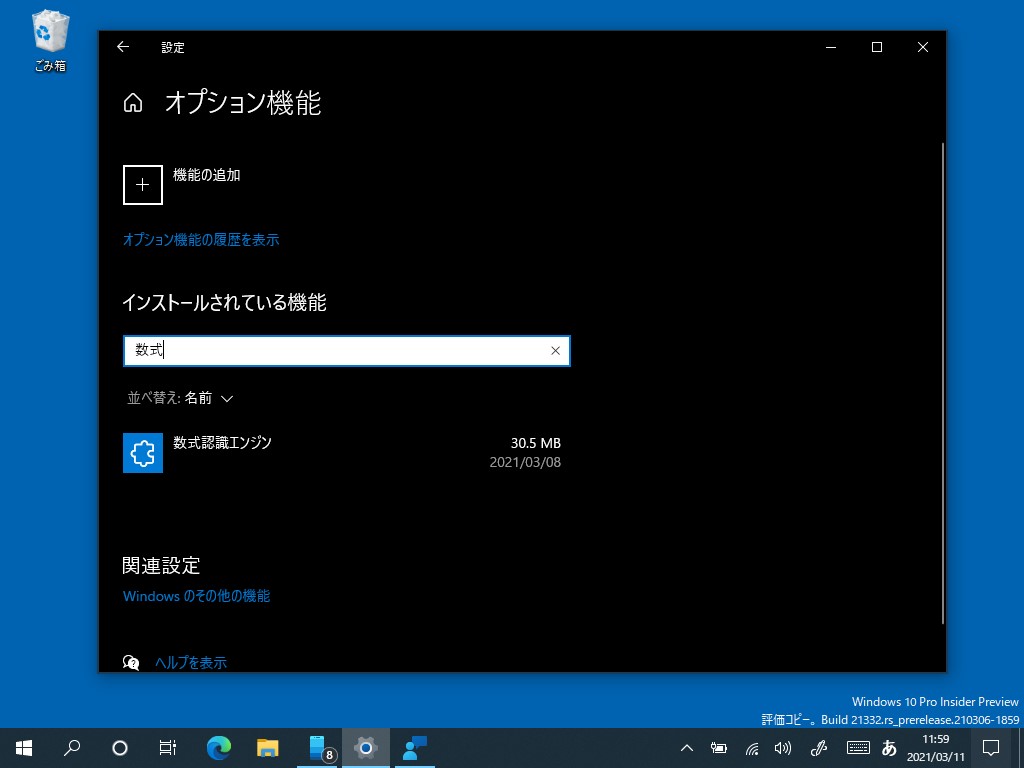1024x768 pixels.
Task: Click the back arrow in Settings
Action: (123, 47)
